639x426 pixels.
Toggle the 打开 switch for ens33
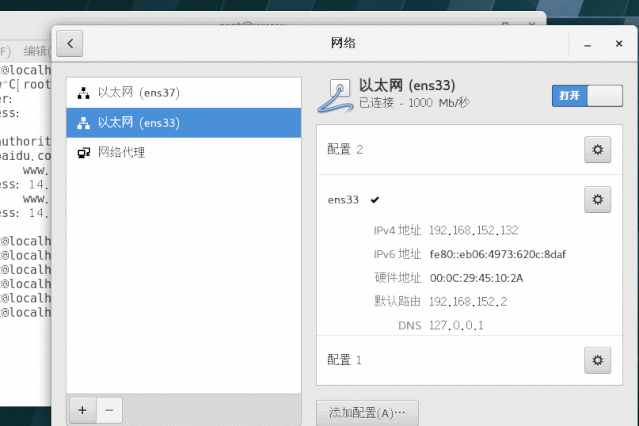point(585,95)
